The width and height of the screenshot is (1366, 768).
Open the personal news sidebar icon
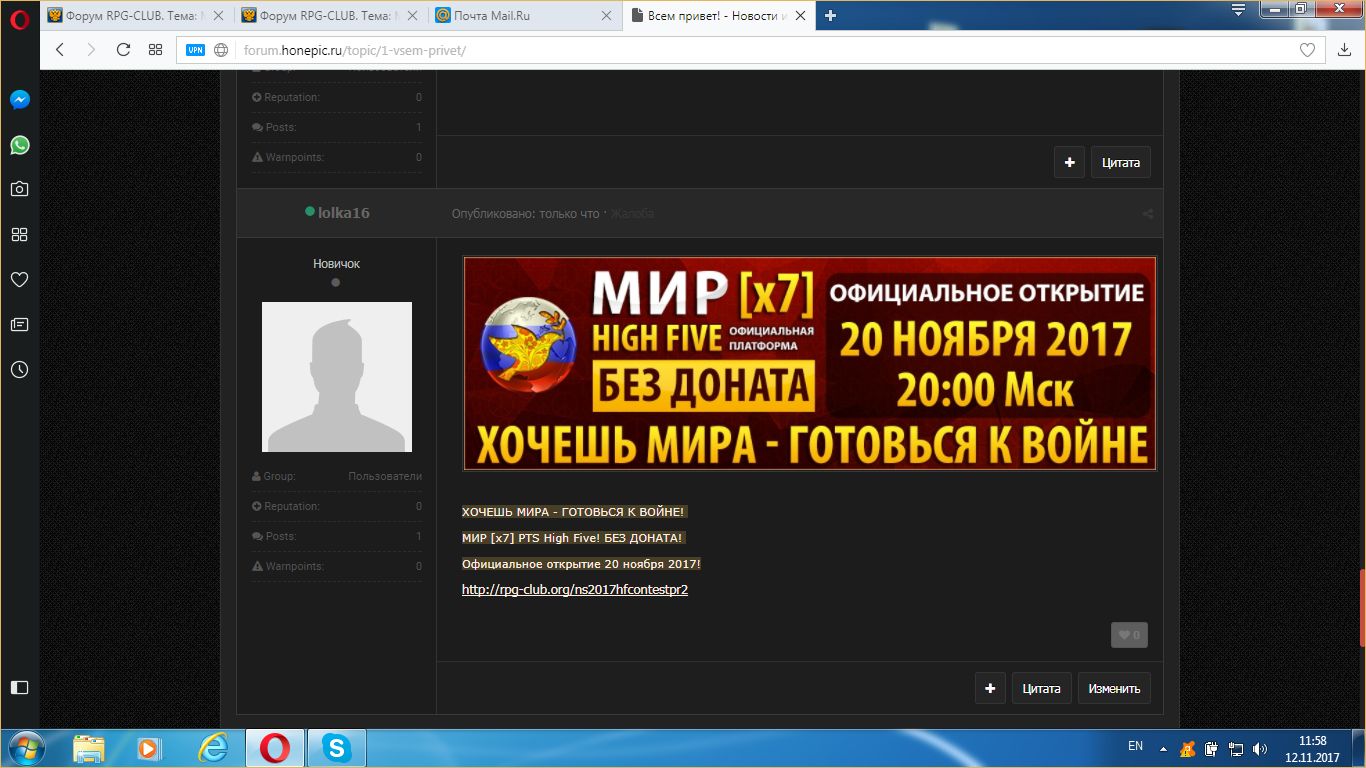coord(19,324)
